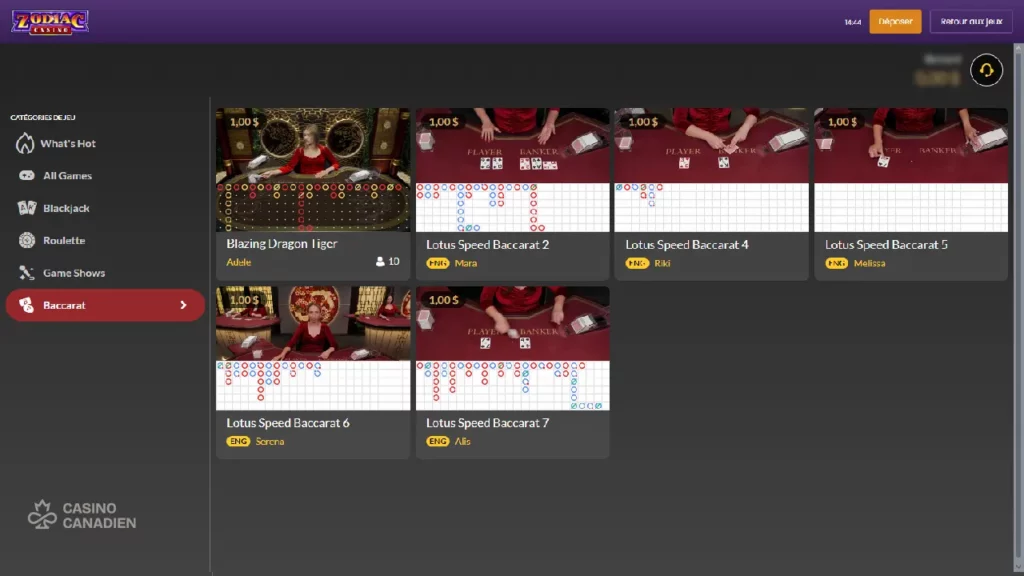Click the ENG badge on Lotus Speed Baccarat 4
The width and height of the screenshot is (1024, 576).
(x=637, y=263)
